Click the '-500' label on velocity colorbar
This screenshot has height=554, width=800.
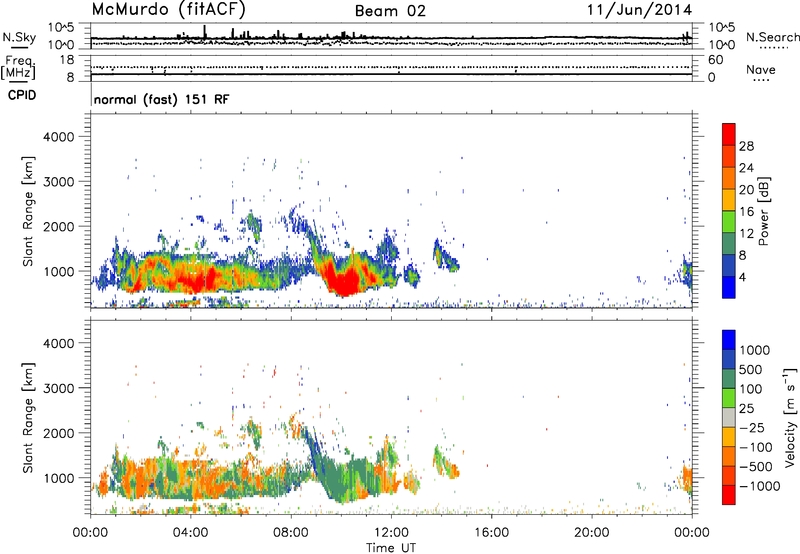(756, 467)
